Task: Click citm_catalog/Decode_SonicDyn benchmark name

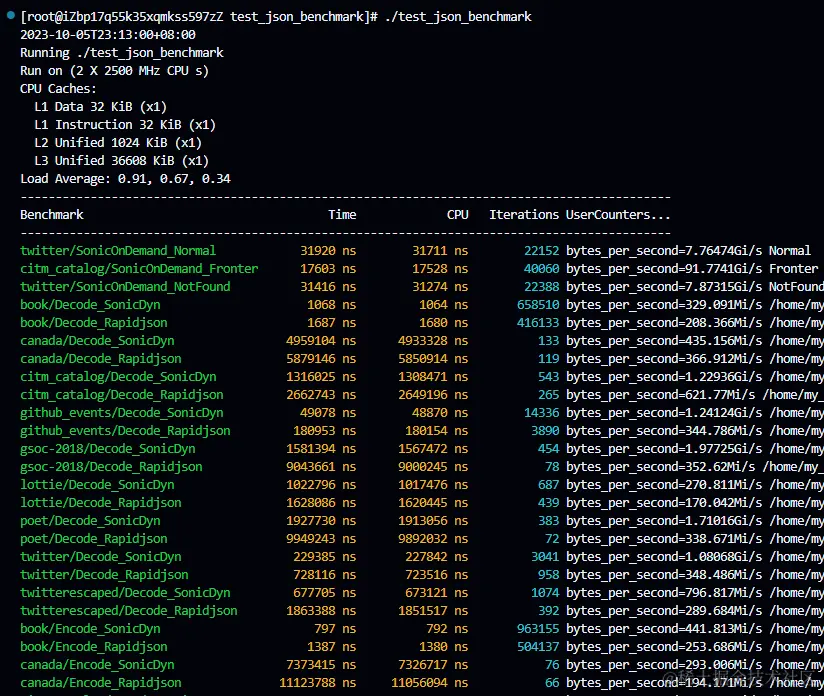Action: [118, 377]
